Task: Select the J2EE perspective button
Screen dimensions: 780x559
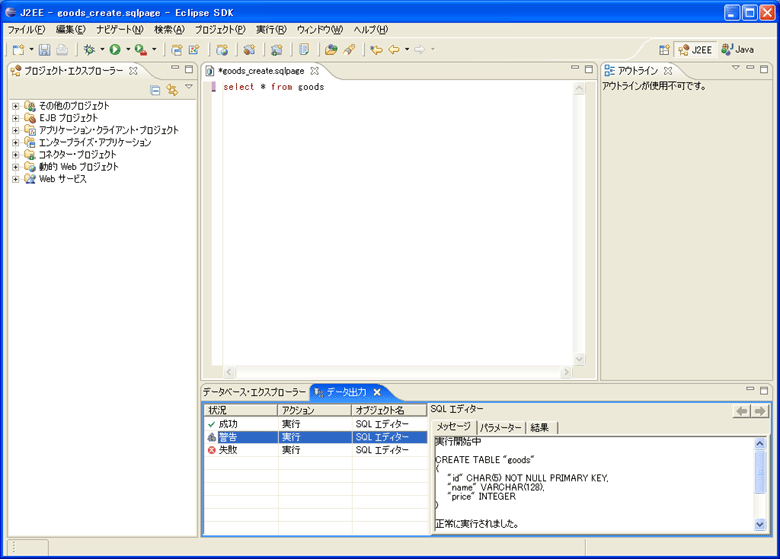Action: [x=696, y=49]
